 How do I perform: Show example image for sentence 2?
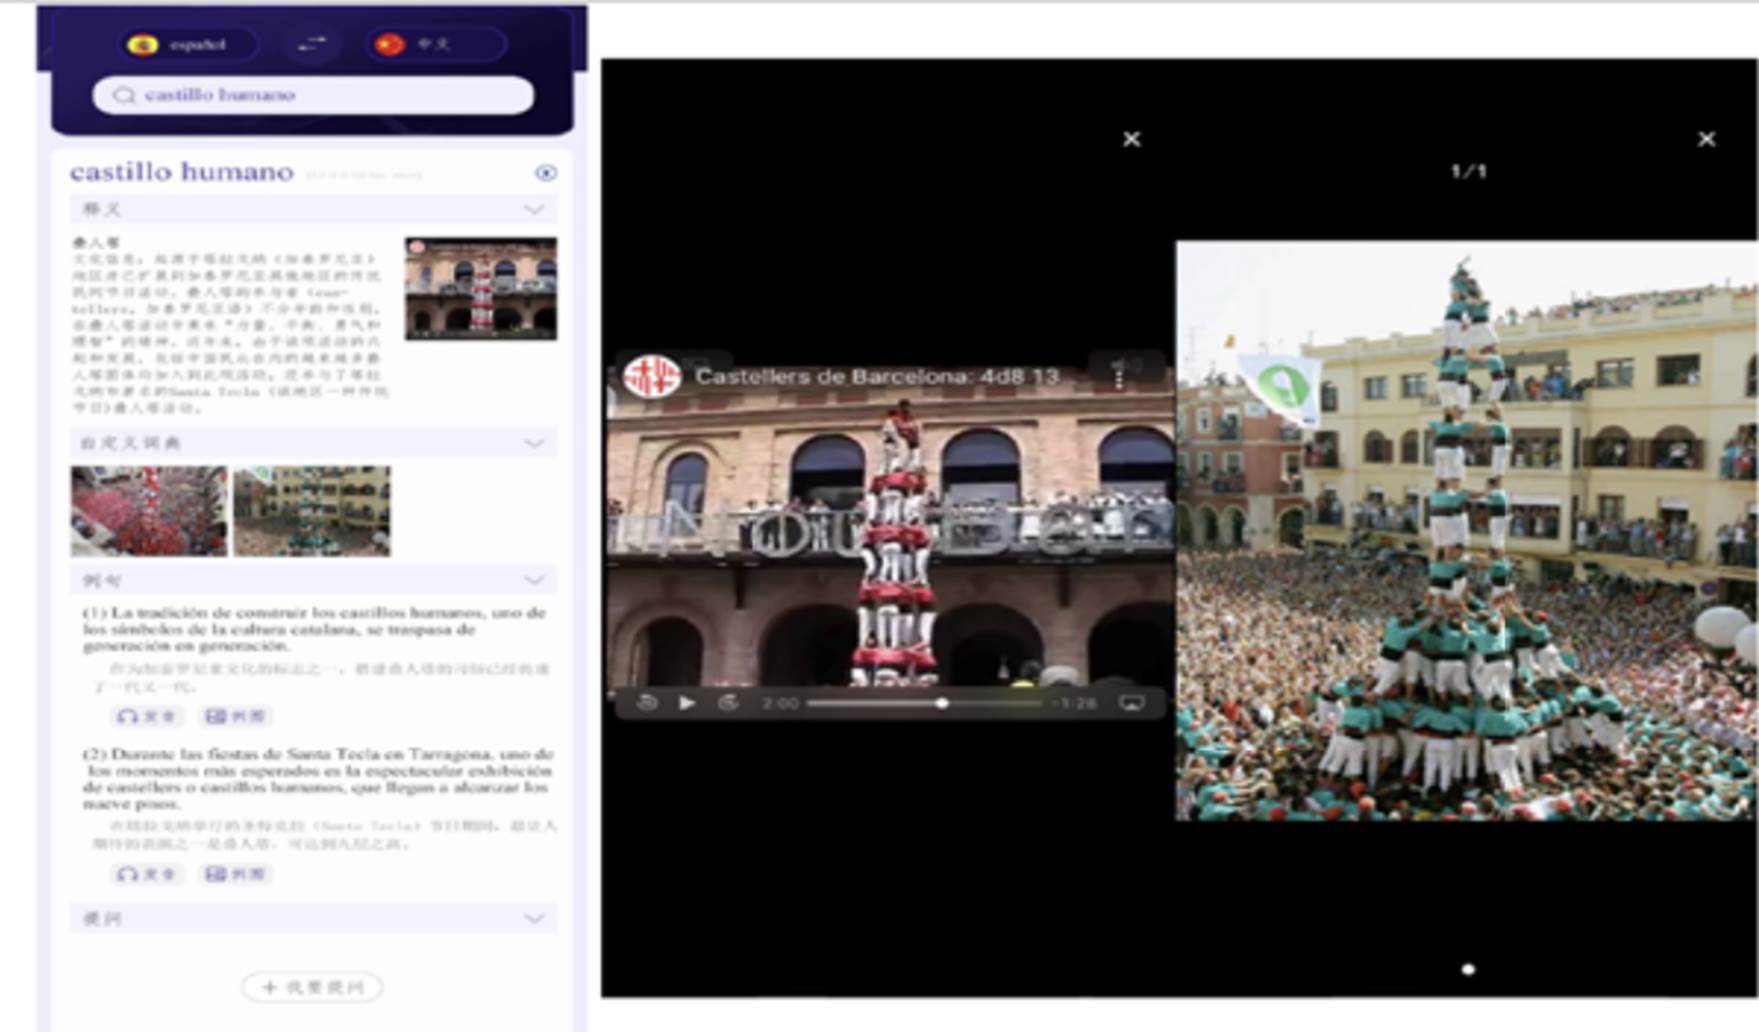click(236, 874)
